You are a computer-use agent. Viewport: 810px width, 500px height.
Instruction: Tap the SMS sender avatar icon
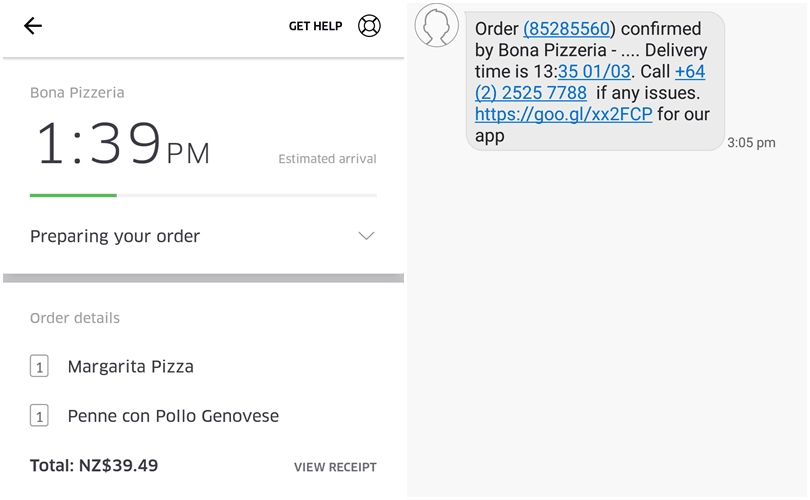tap(437, 26)
